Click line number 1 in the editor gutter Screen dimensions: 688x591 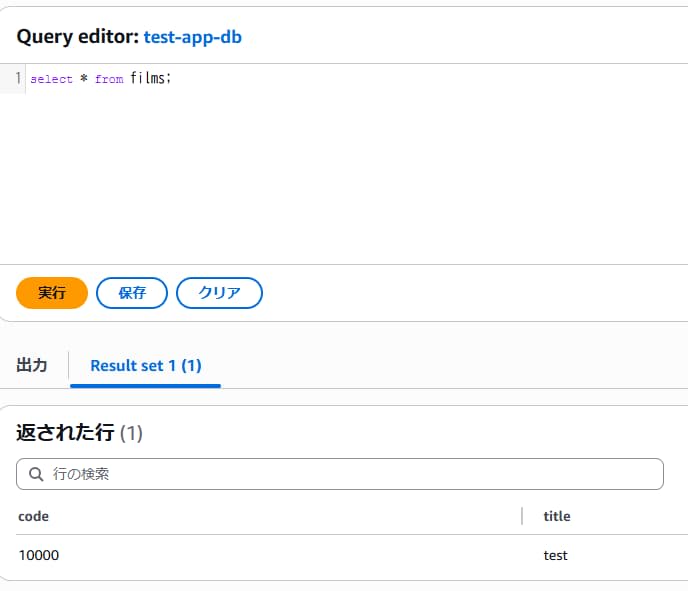coord(18,78)
